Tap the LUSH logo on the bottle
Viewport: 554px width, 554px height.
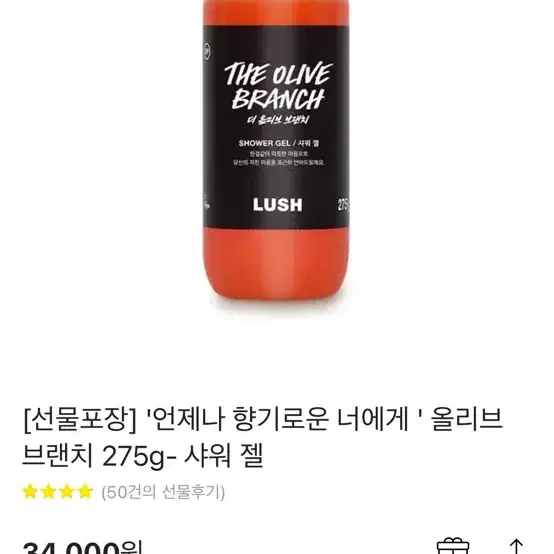pos(278,205)
